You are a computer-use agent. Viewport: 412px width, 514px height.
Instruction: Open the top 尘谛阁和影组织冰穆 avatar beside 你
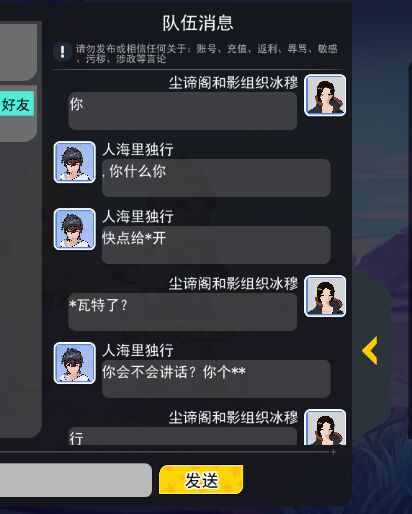[x=325, y=95]
